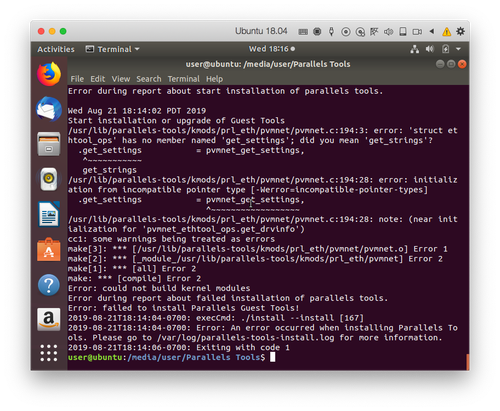Click the Ubuntu wired network status icon
Image resolution: width=500 pixels, height=411 pixels.
click(x=414, y=49)
